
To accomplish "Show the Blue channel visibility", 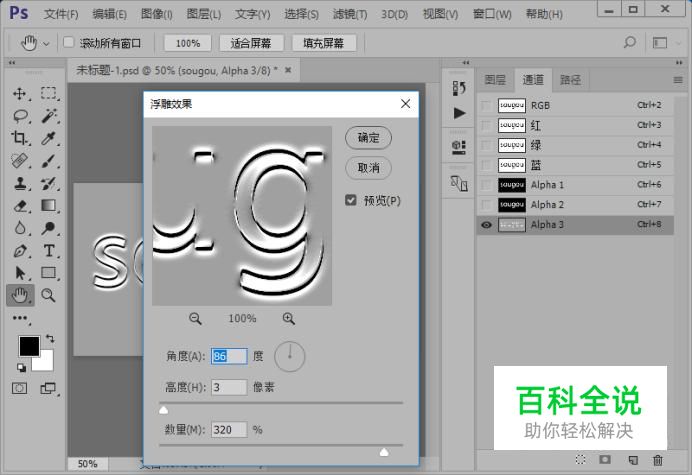I will 486,165.
